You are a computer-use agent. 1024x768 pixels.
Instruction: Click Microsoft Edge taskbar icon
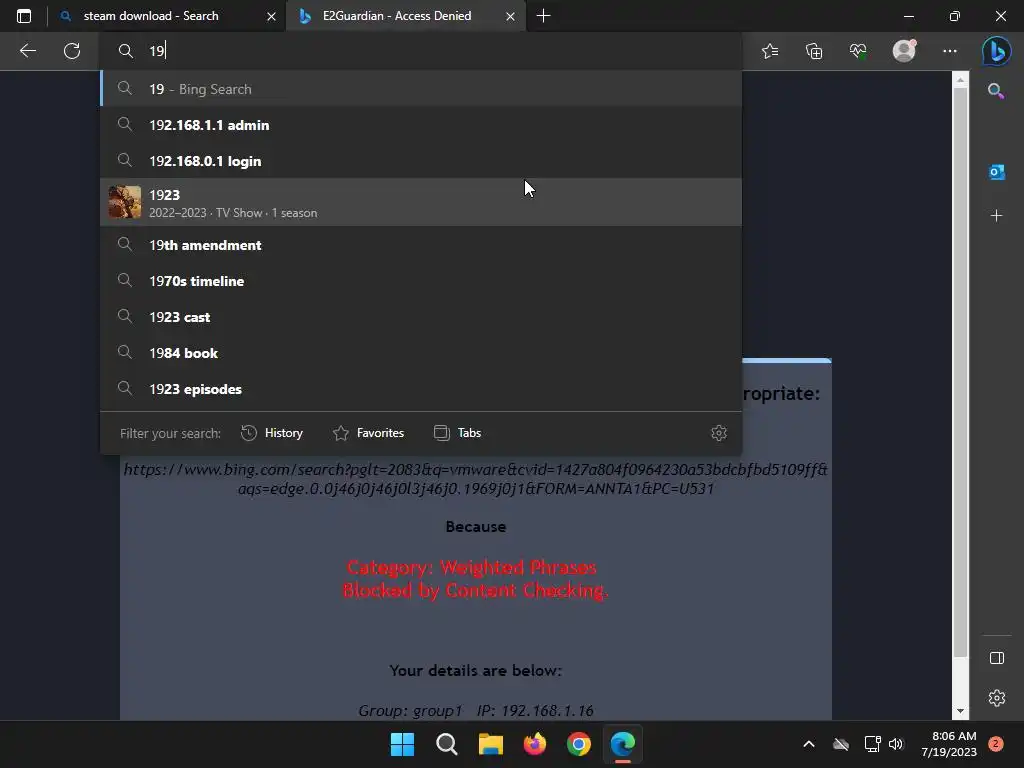click(623, 744)
